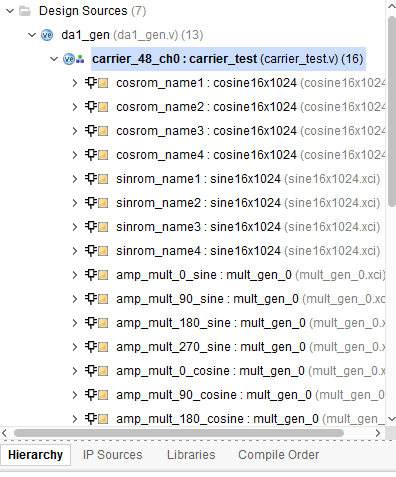
Task: Expand the cosrom_name3 IP entry
Action: (x=75, y=131)
